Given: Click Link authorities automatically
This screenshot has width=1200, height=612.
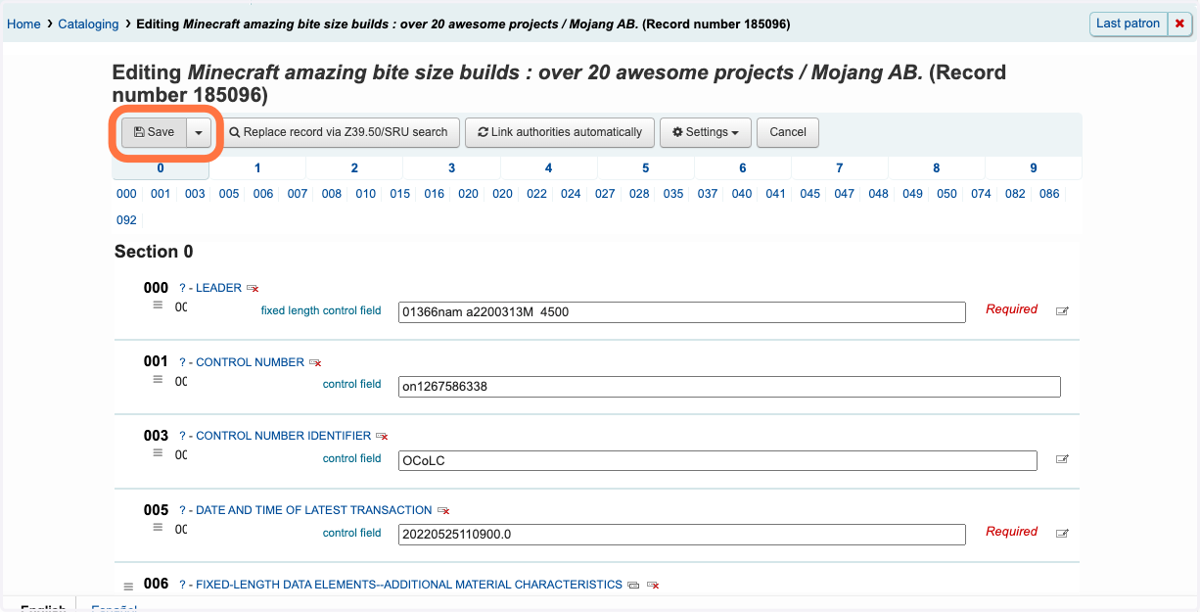Looking at the screenshot, I should (x=560, y=132).
